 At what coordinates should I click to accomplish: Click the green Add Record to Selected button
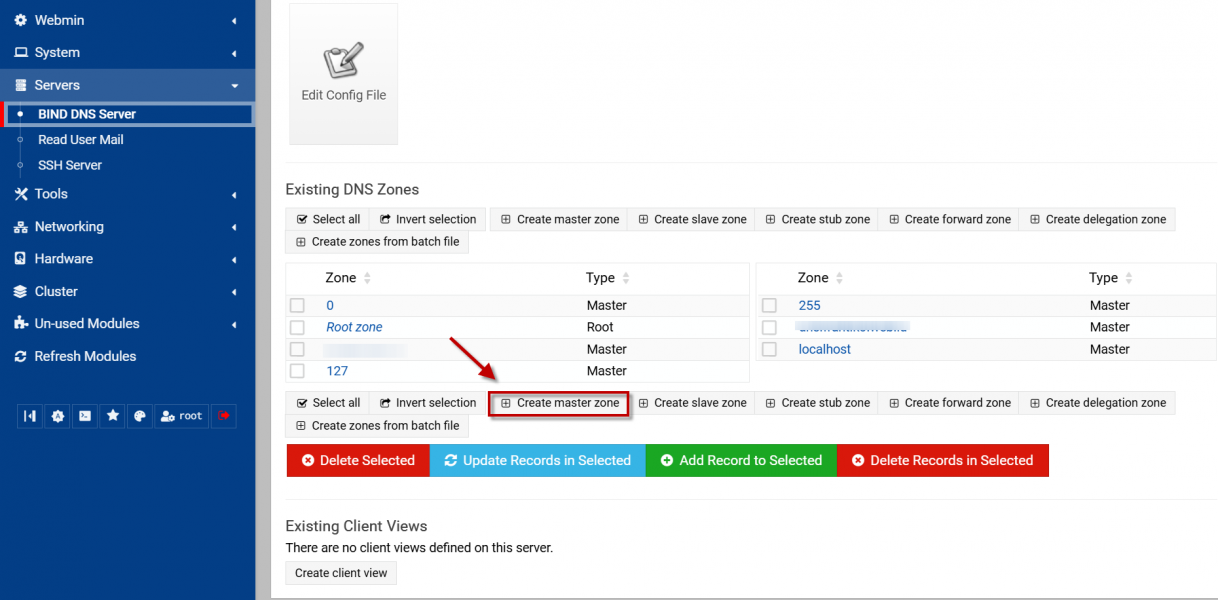coord(741,461)
